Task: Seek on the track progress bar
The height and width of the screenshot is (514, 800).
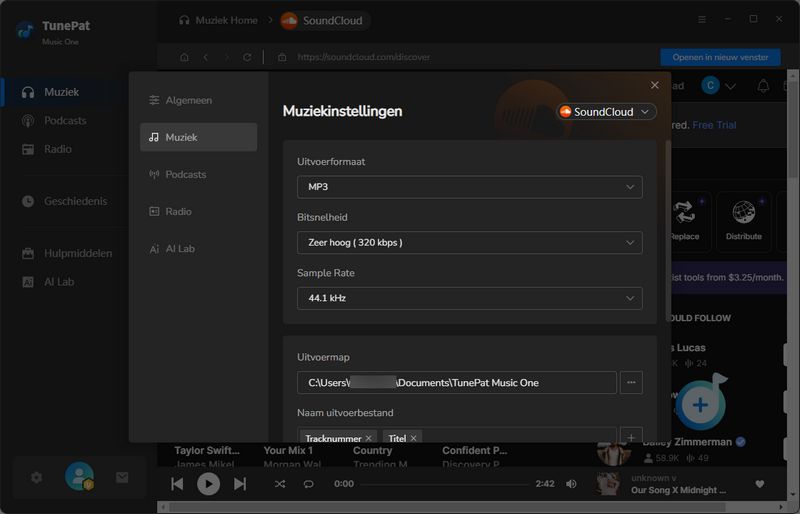Action: pyautogui.click(x=444, y=484)
